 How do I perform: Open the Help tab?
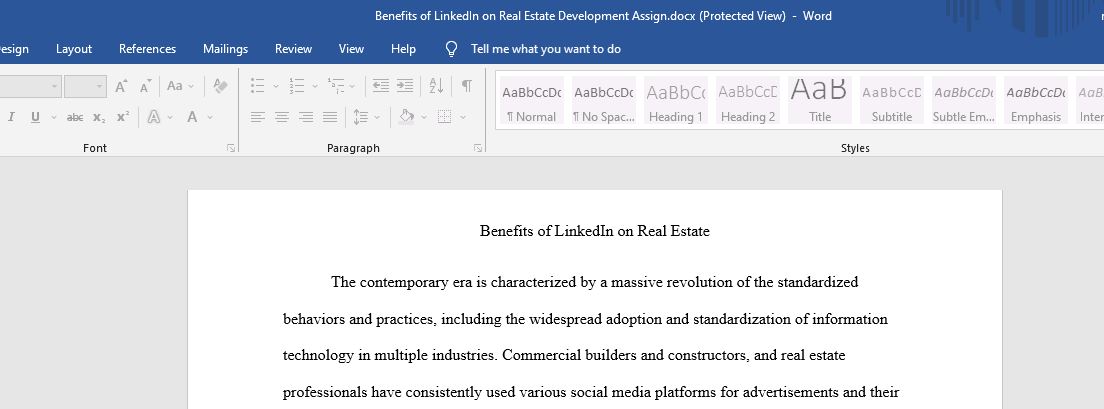(x=403, y=49)
